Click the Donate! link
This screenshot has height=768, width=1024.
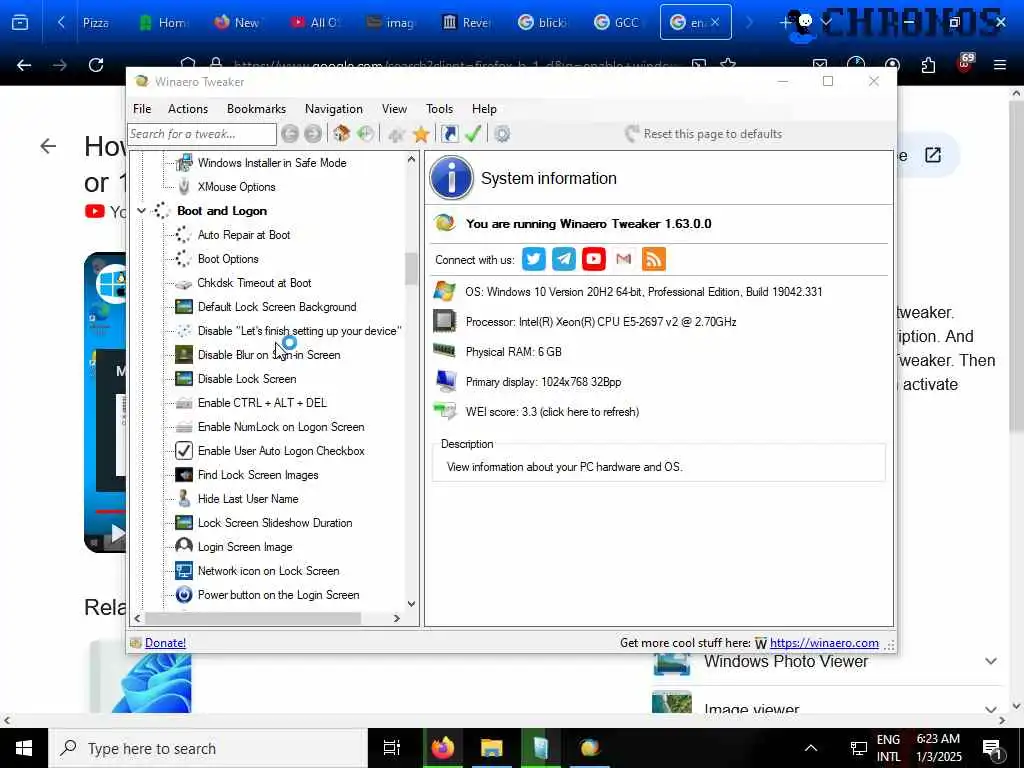[x=165, y=643]
